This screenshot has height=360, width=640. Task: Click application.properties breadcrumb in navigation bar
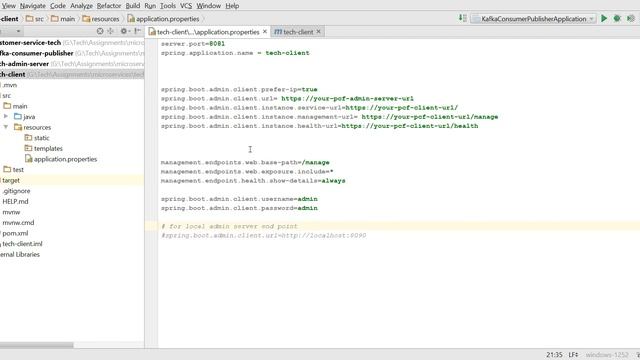(x=163, y=19)
